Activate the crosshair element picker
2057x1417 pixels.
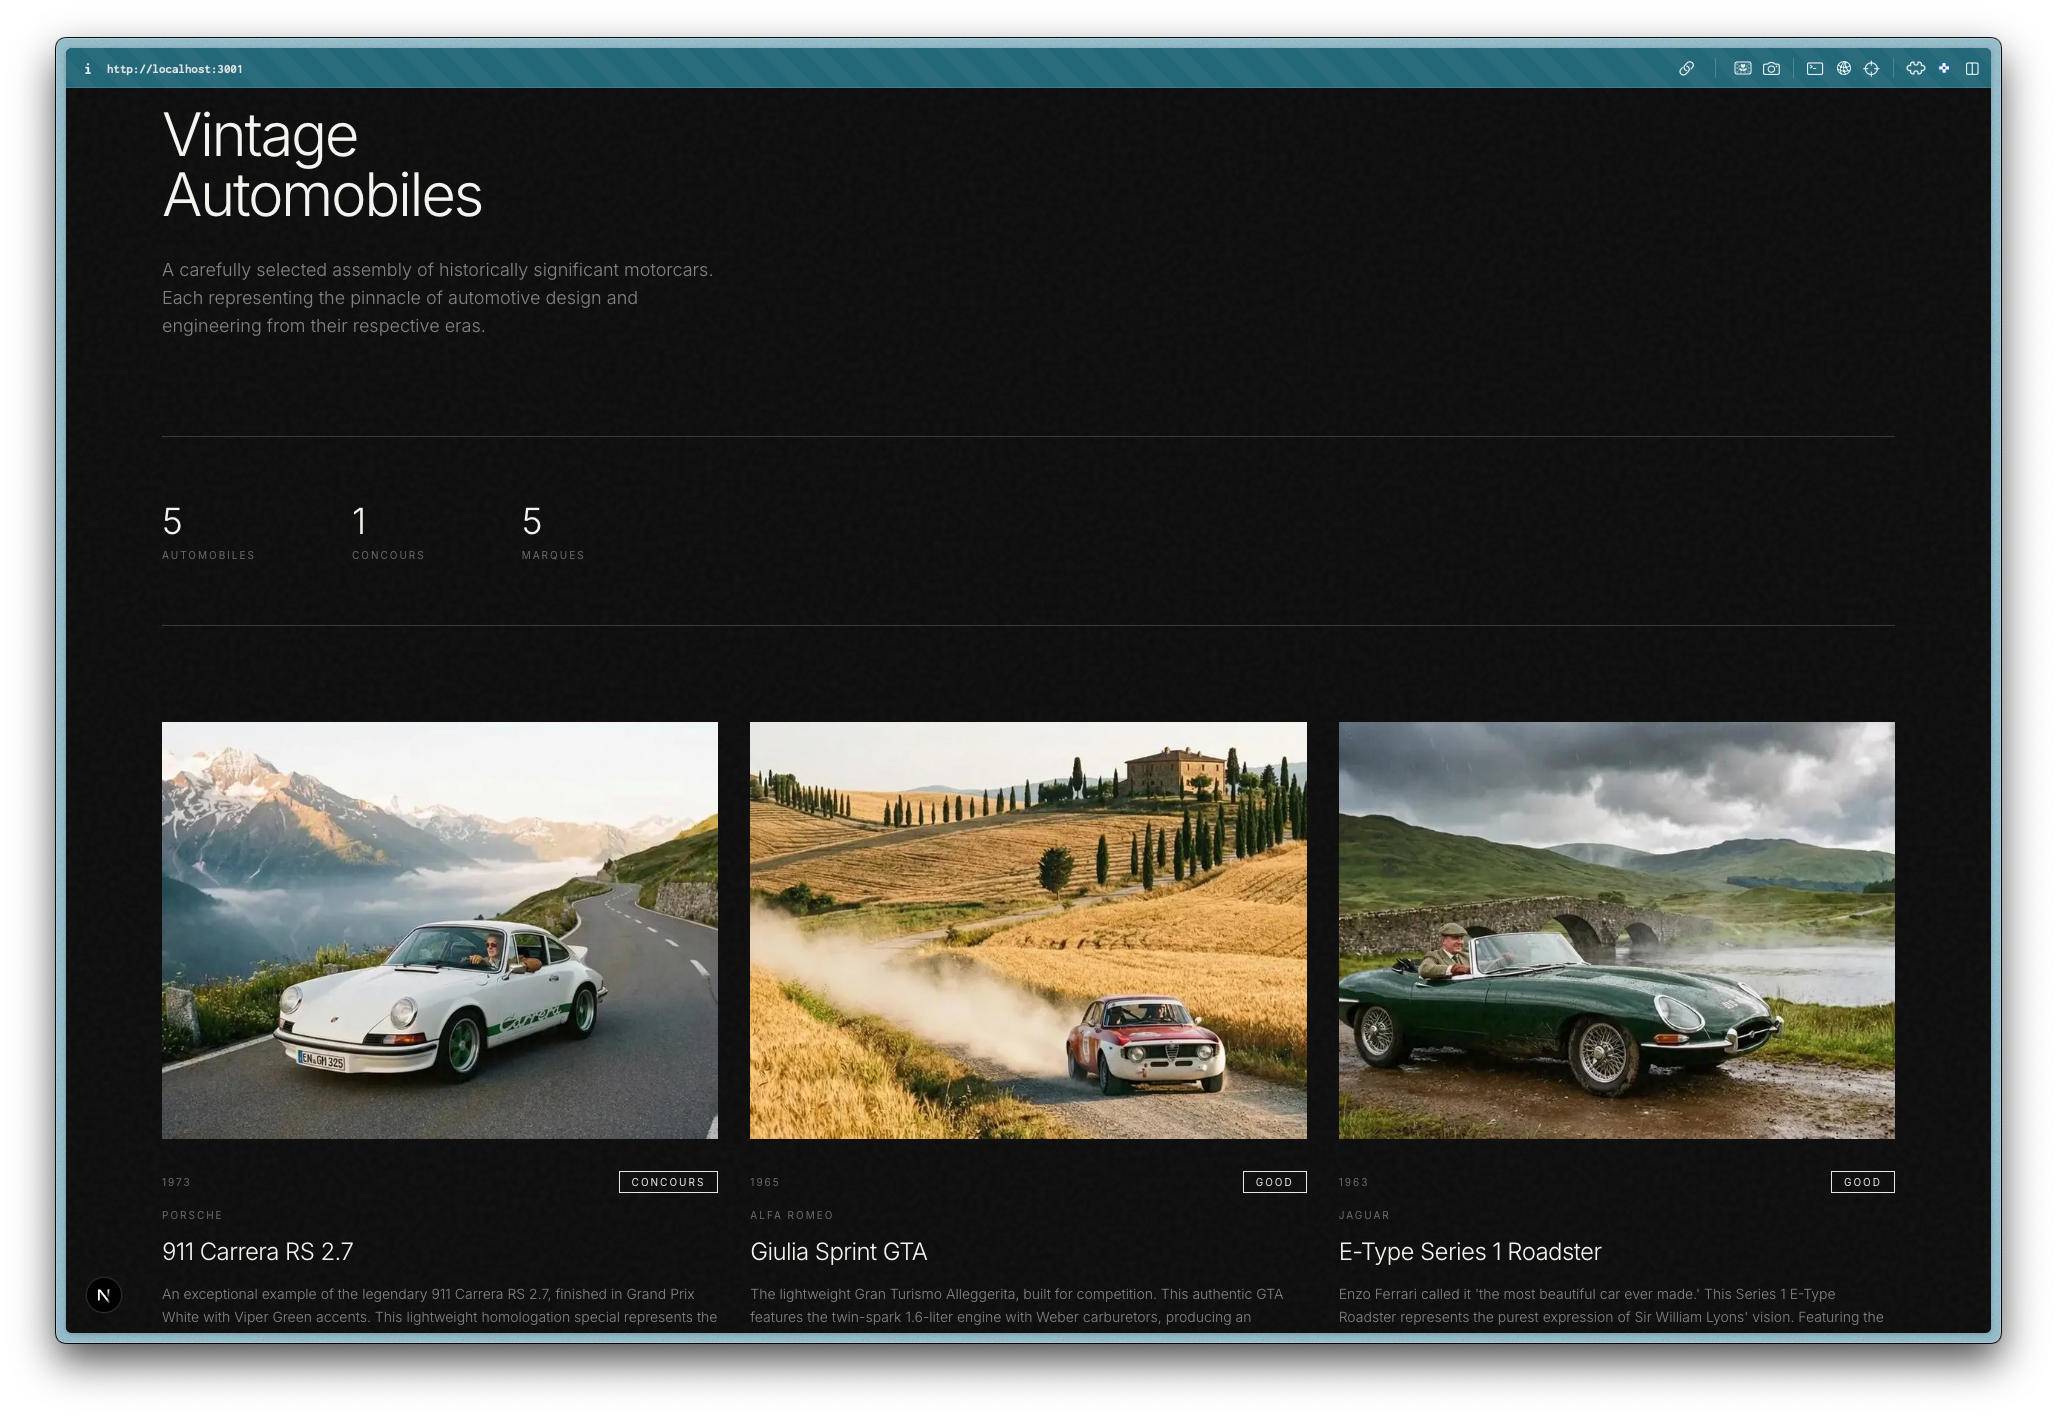pos(1871,69)
